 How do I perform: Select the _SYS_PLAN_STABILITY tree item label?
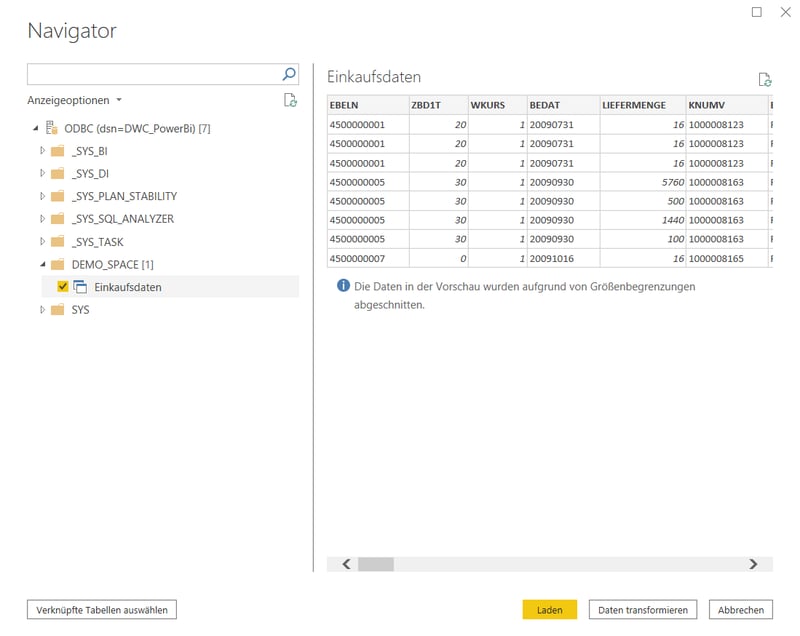coord(124,196)
